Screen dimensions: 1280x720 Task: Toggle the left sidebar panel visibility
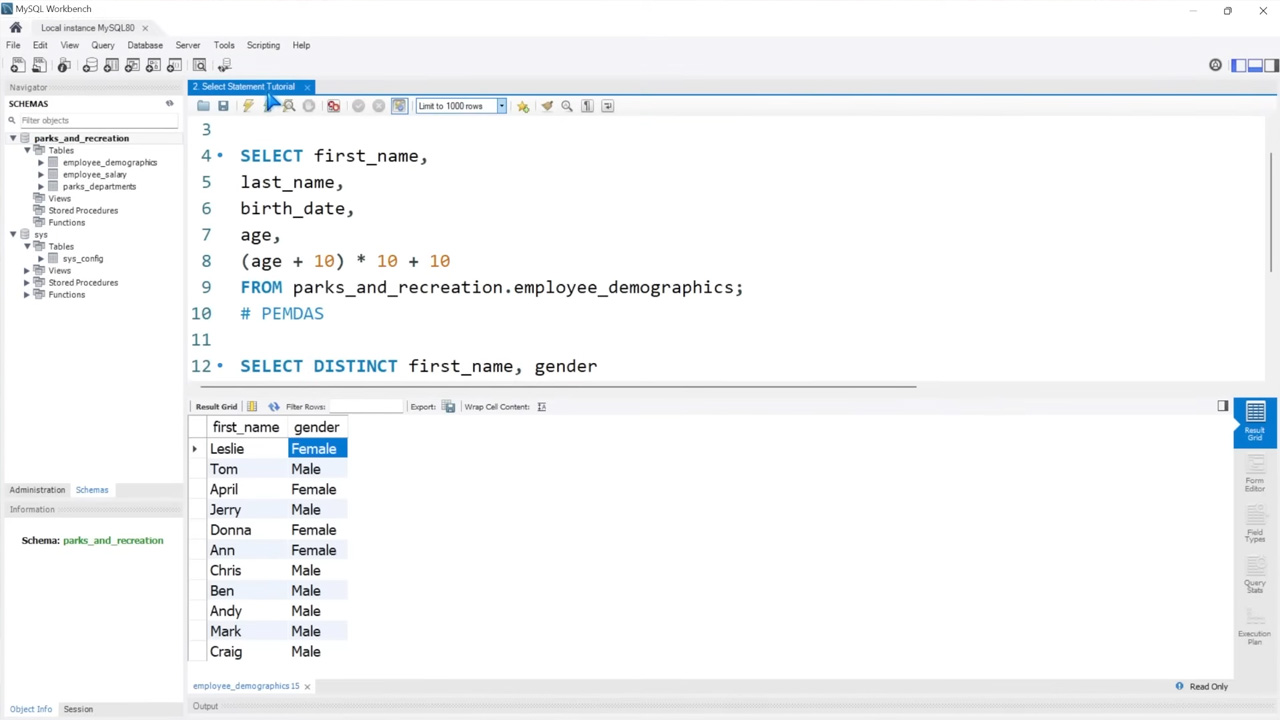tap(1239, 66)
